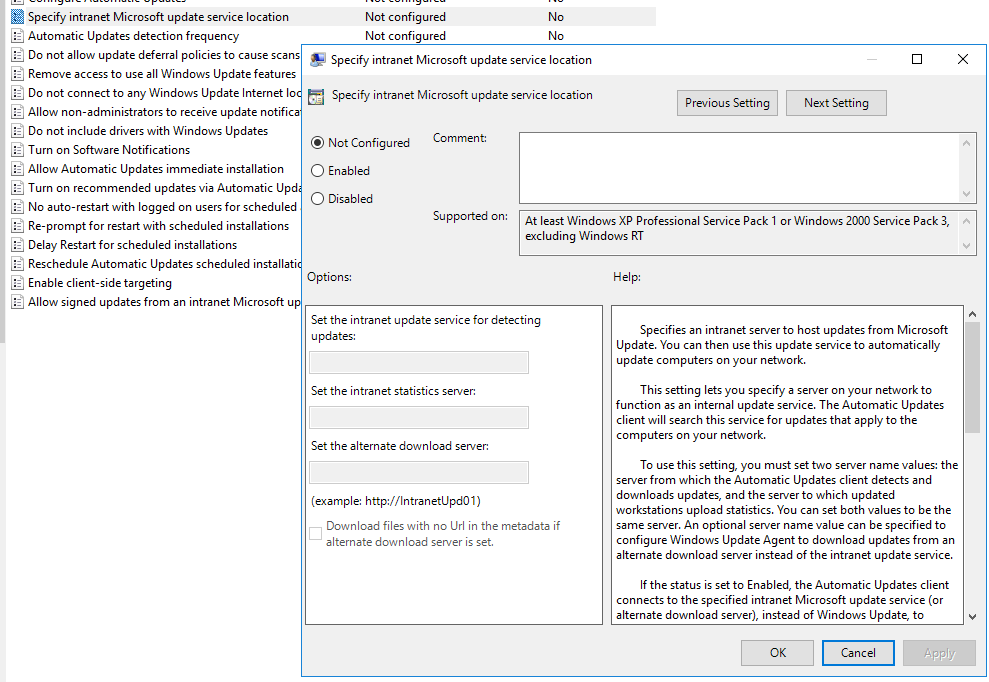Screen dimensions: 989x682
Task: Click the icon beside 'Allow Automatic Updates immediate installation'
Action: 18,168
